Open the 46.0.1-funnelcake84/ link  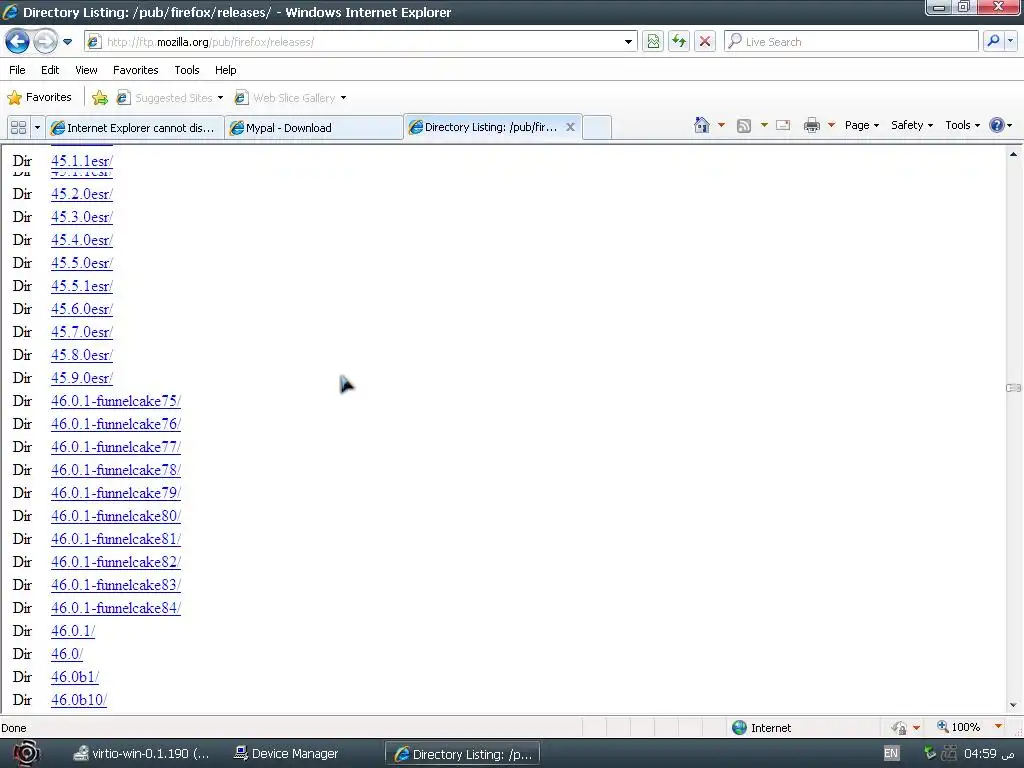pyautogui.click(x=116, y=608)
